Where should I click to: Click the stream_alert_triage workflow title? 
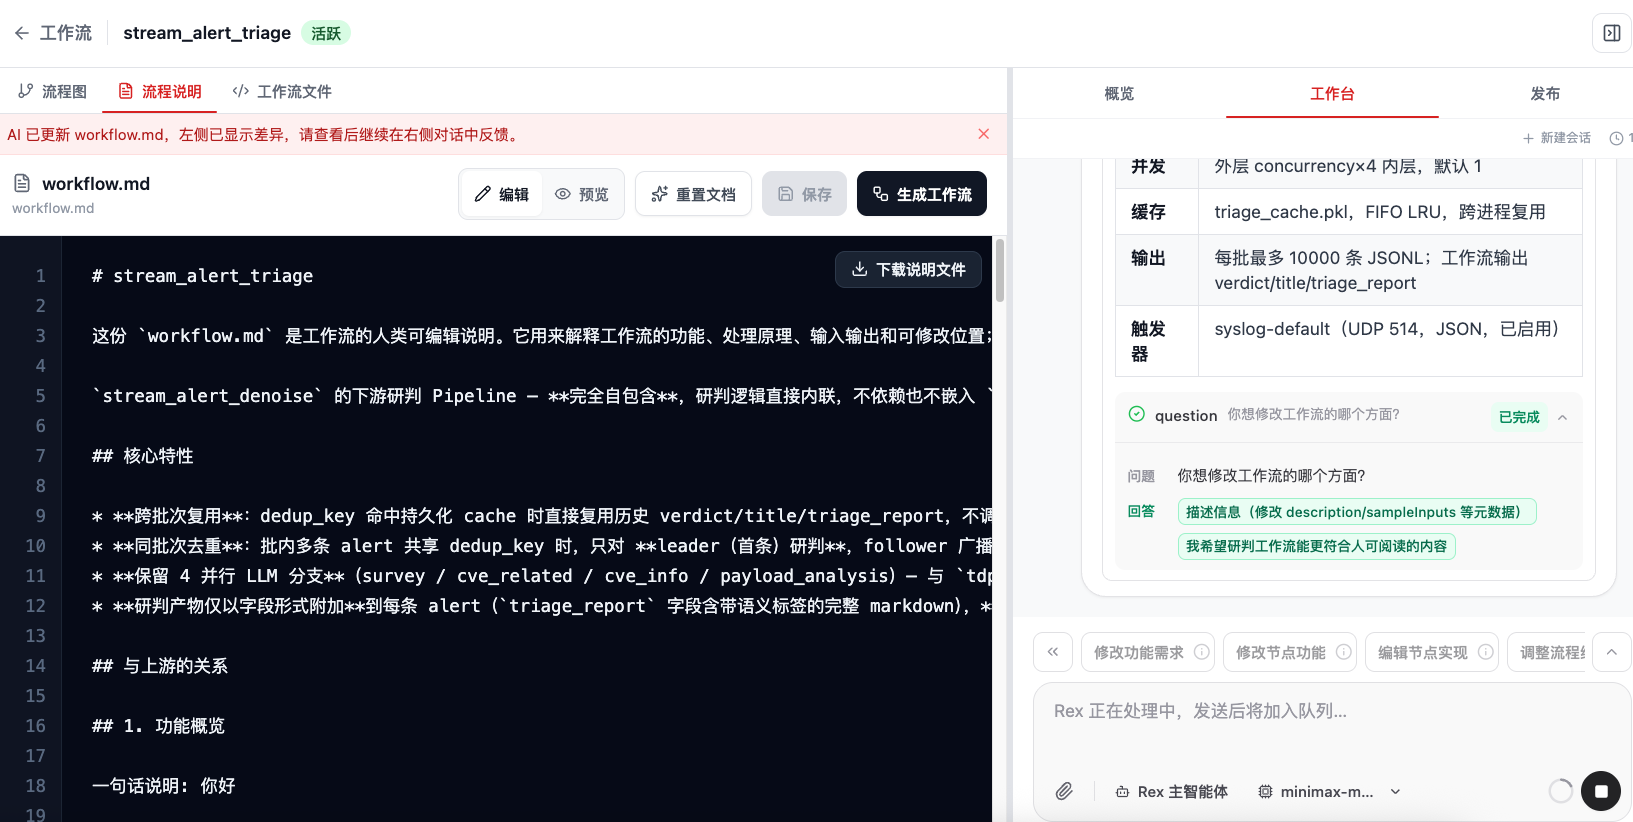tap(207, 33)
